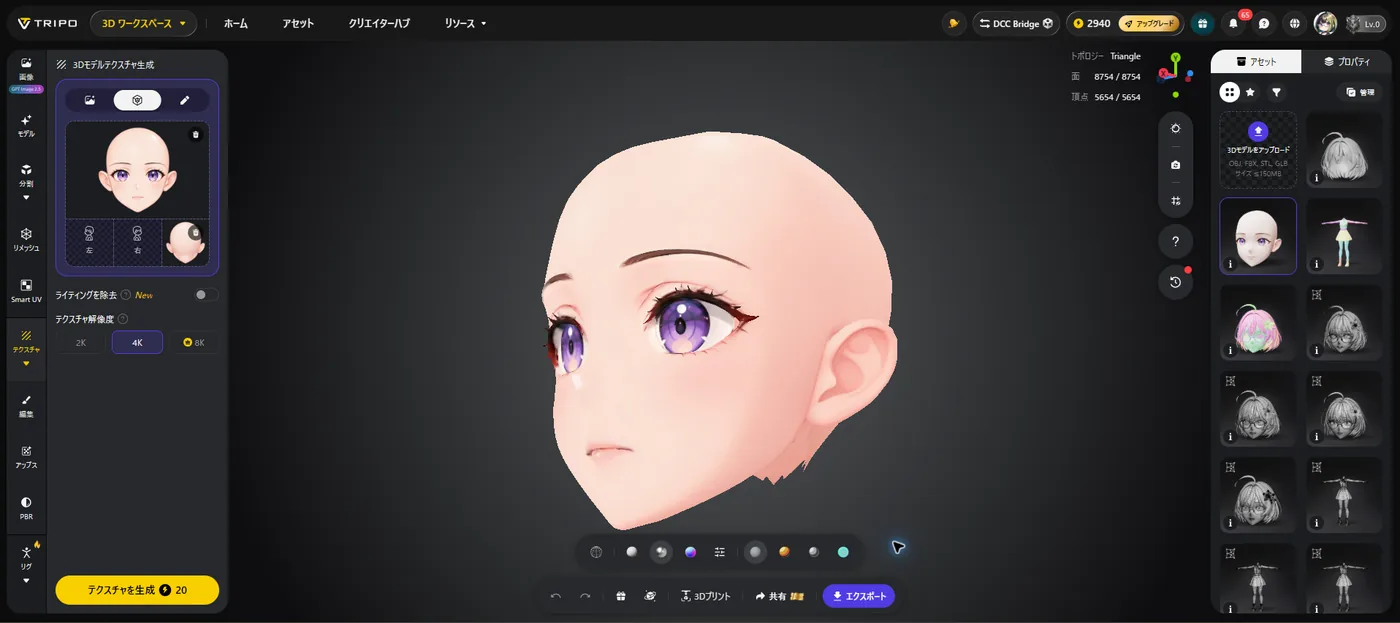Screen dimensions: 1400x623
Task: Open the language globe icon
Action: (x=1295, y=23)
